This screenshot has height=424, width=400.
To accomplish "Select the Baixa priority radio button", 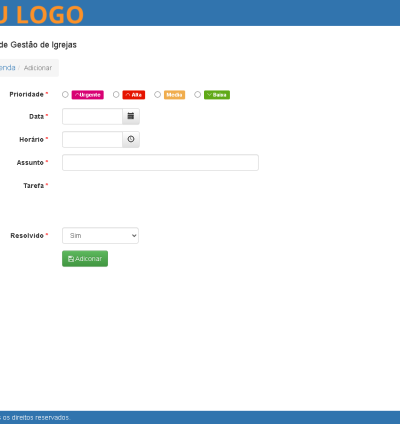I will tap(198, 95).
